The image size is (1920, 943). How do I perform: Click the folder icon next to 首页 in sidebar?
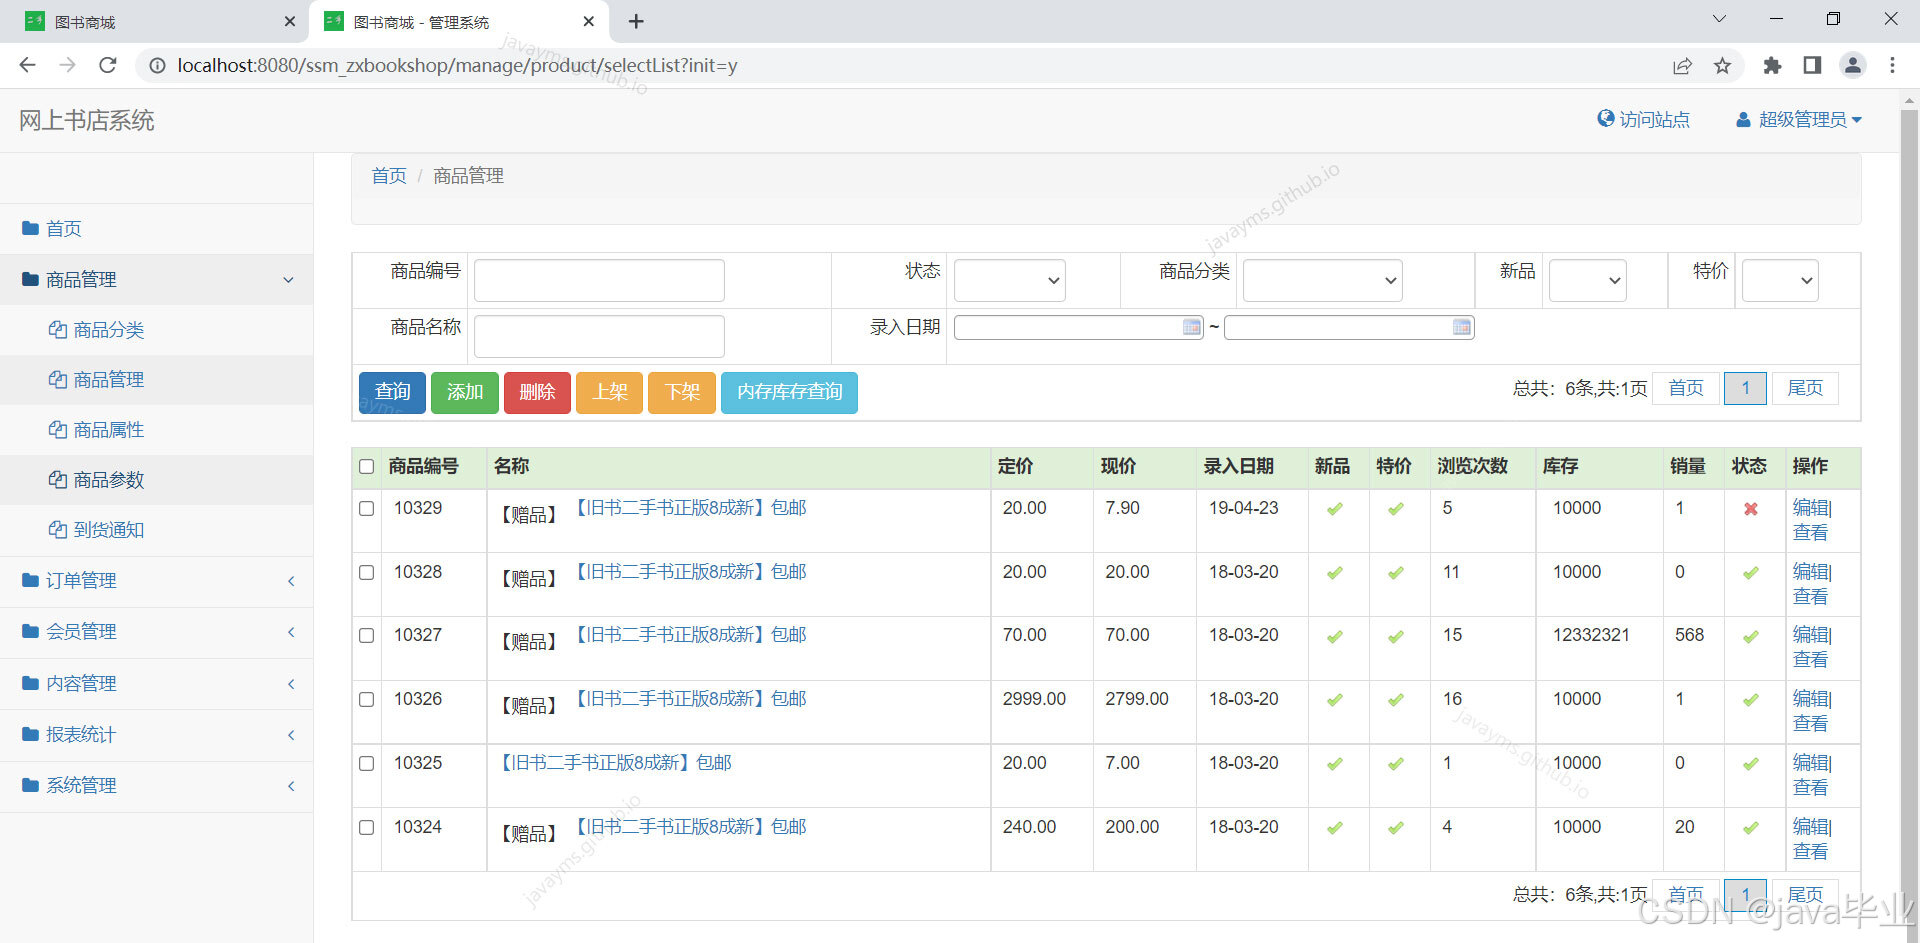click(30, 228)
